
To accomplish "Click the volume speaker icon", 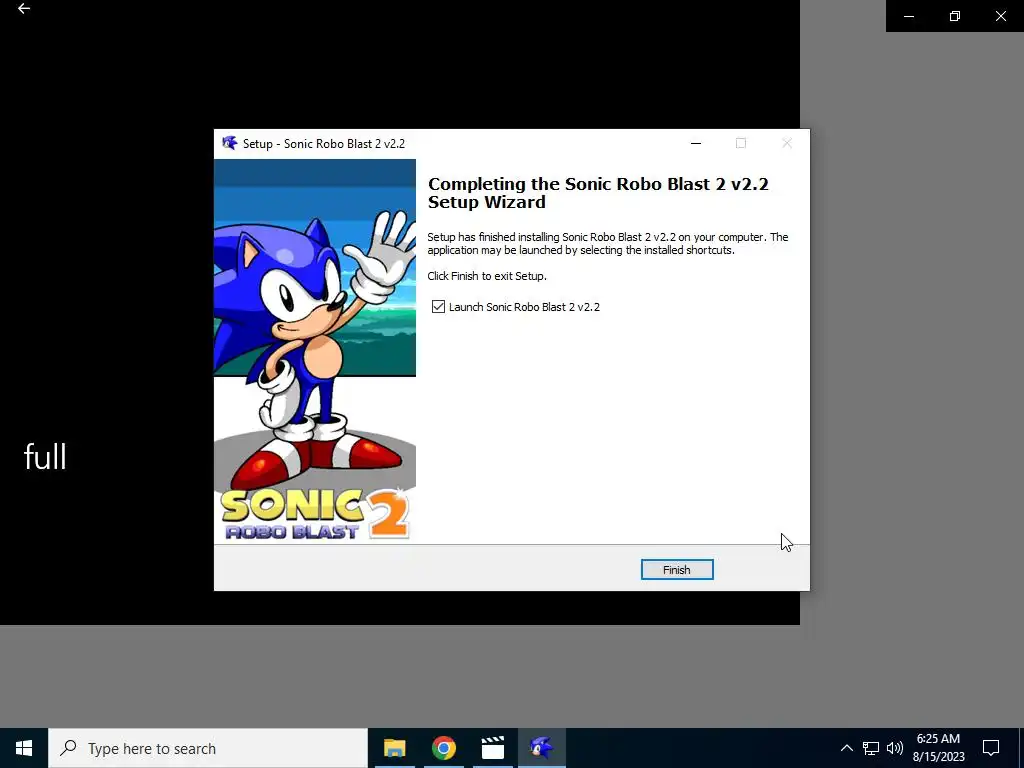I will [x=895, y=748].
